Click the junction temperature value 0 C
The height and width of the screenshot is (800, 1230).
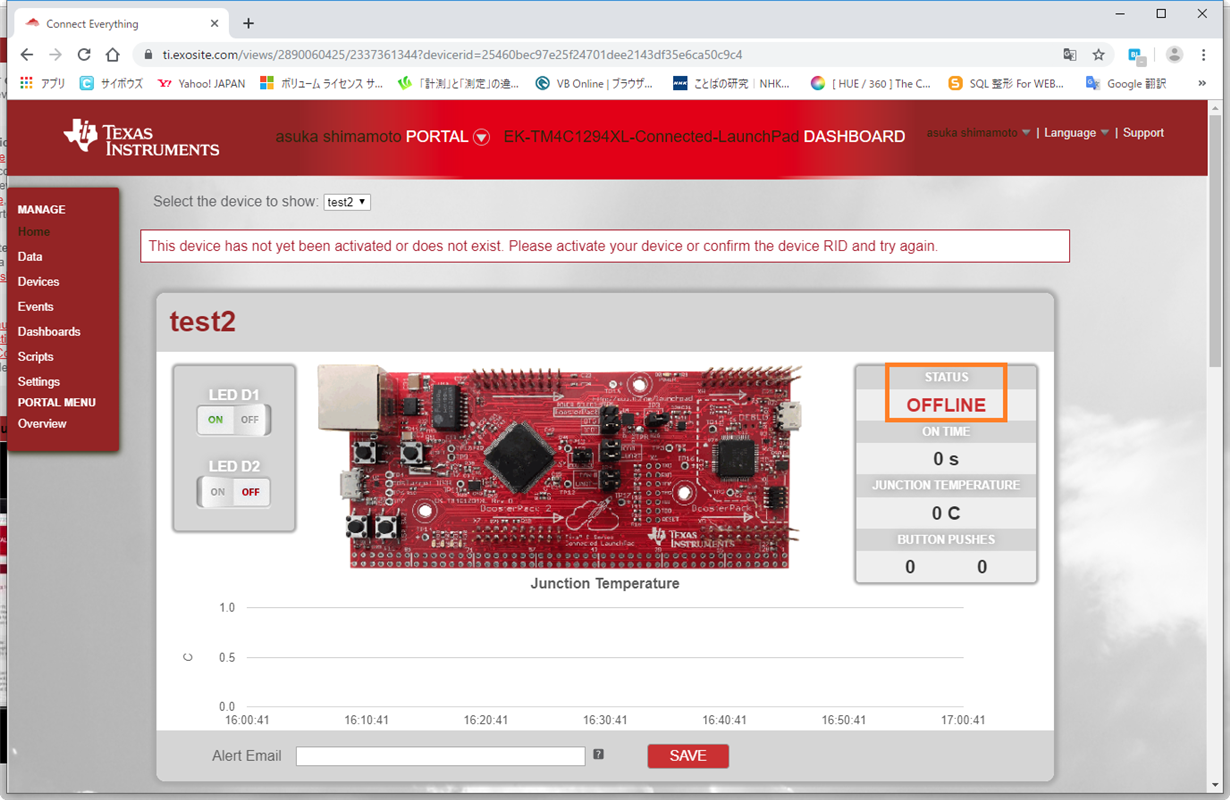click(x=946, y=513)
